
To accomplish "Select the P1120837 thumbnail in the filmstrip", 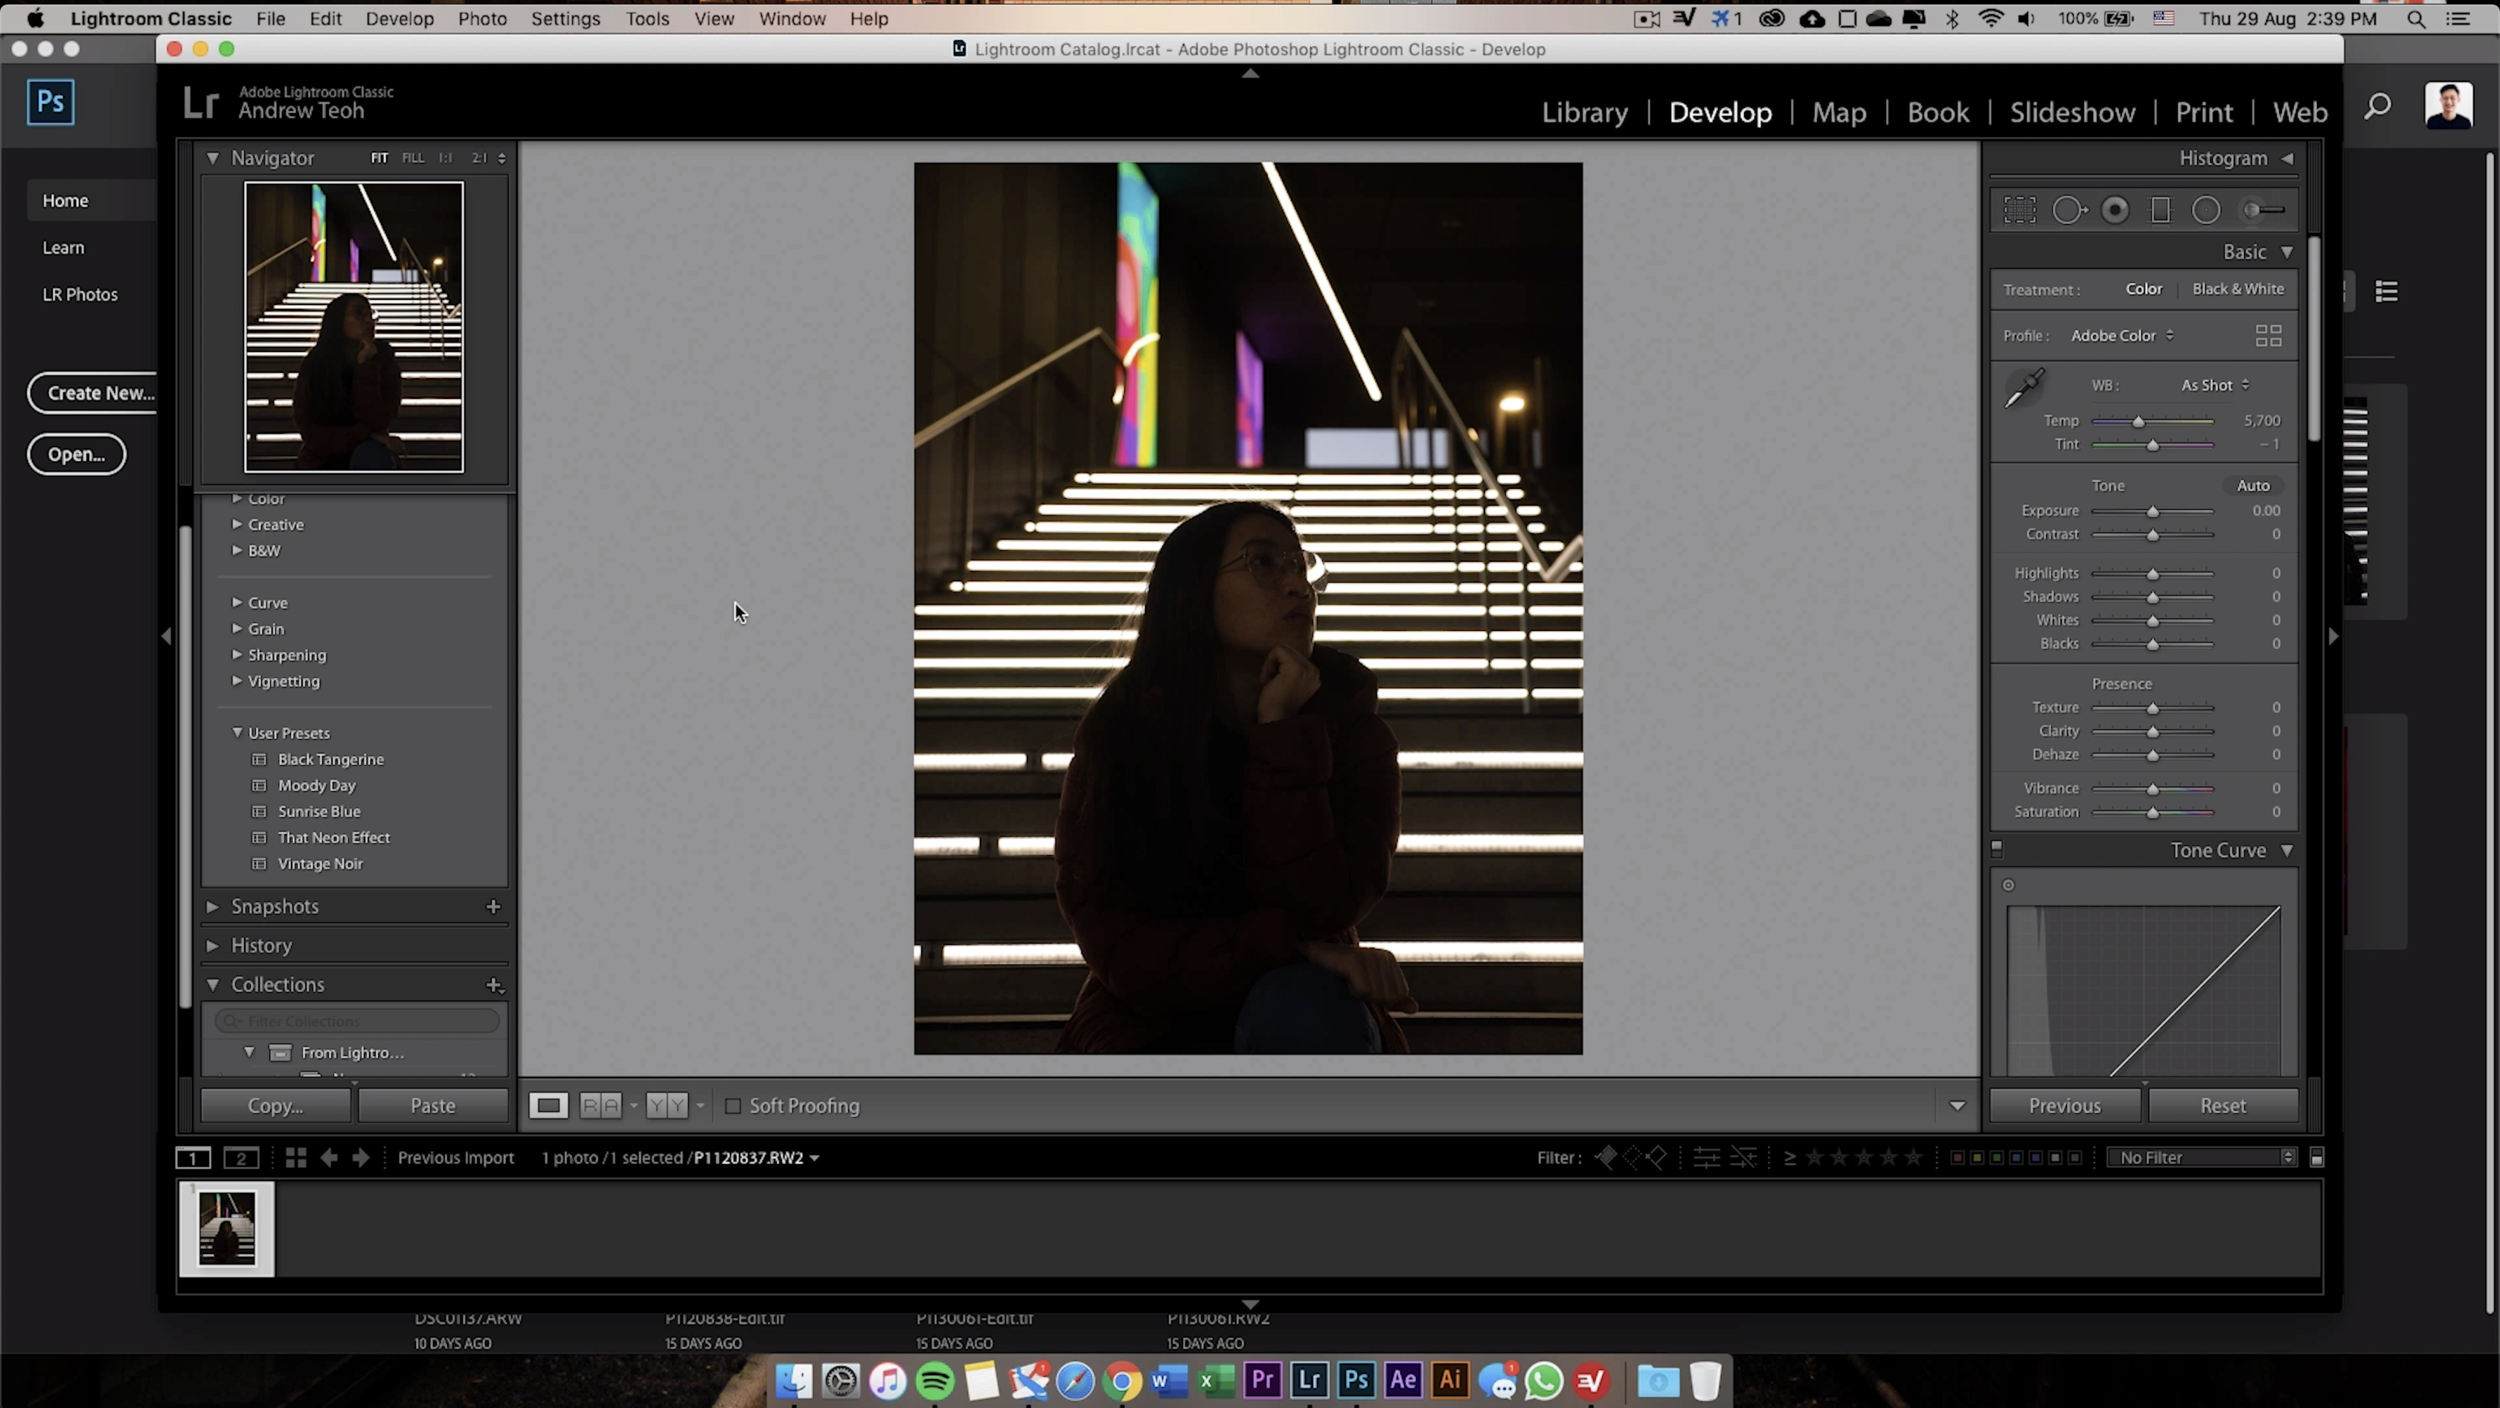I will (x=225, y=1228).
